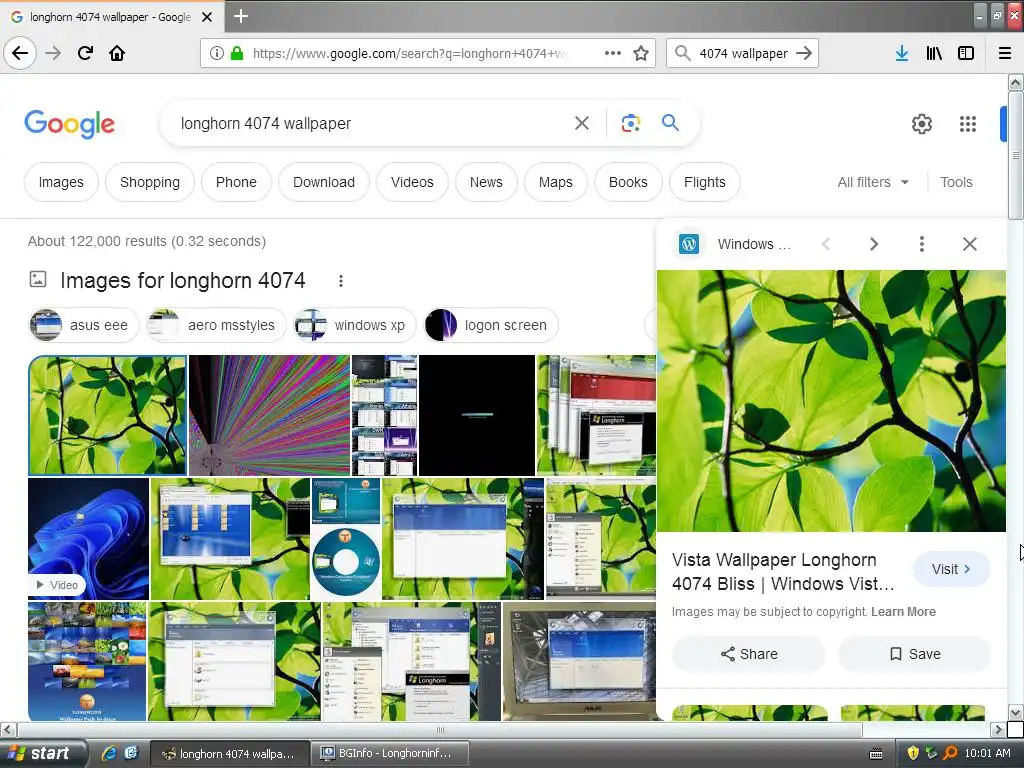Clear the Google search query with X
Viewport: 1024px width, 768px height.
tap(582, 123)
